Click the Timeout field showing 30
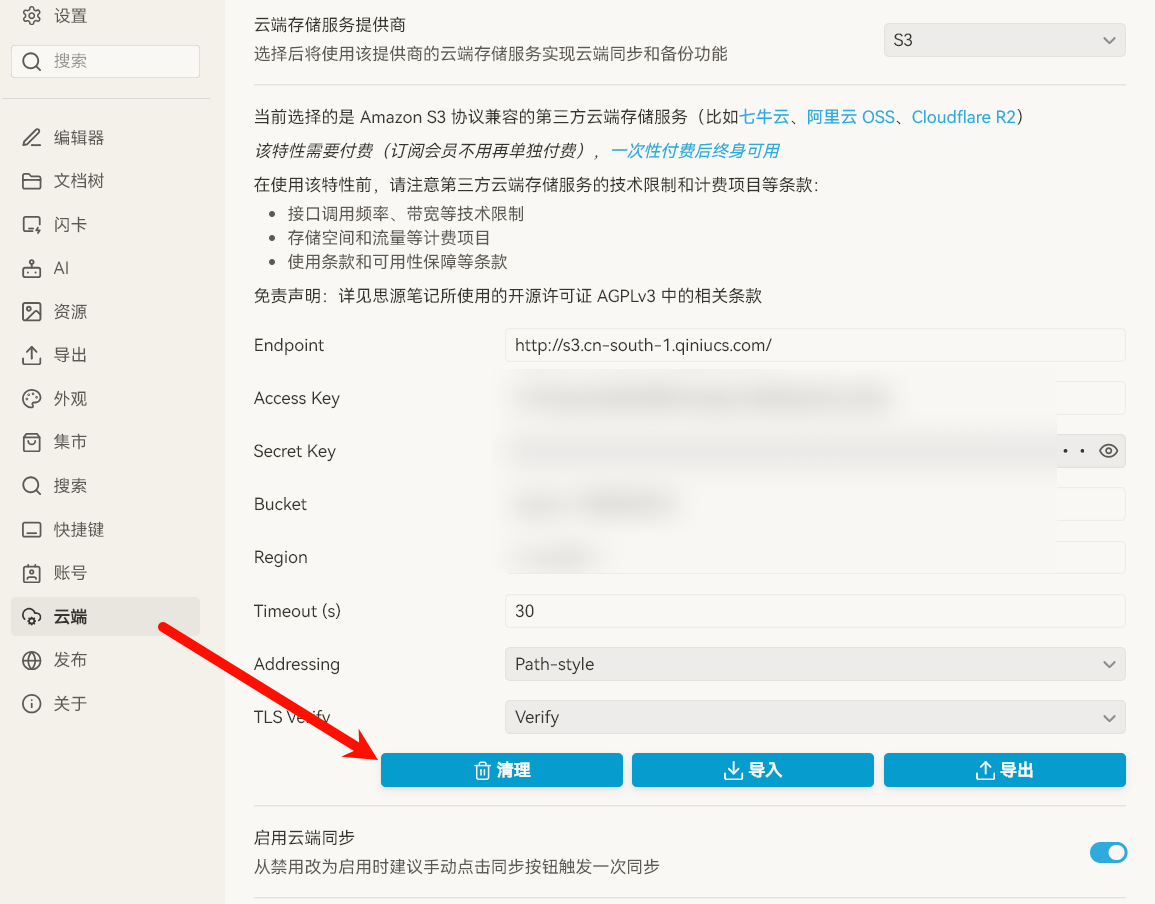The image size is (1155, 904). tap(815, 611)
